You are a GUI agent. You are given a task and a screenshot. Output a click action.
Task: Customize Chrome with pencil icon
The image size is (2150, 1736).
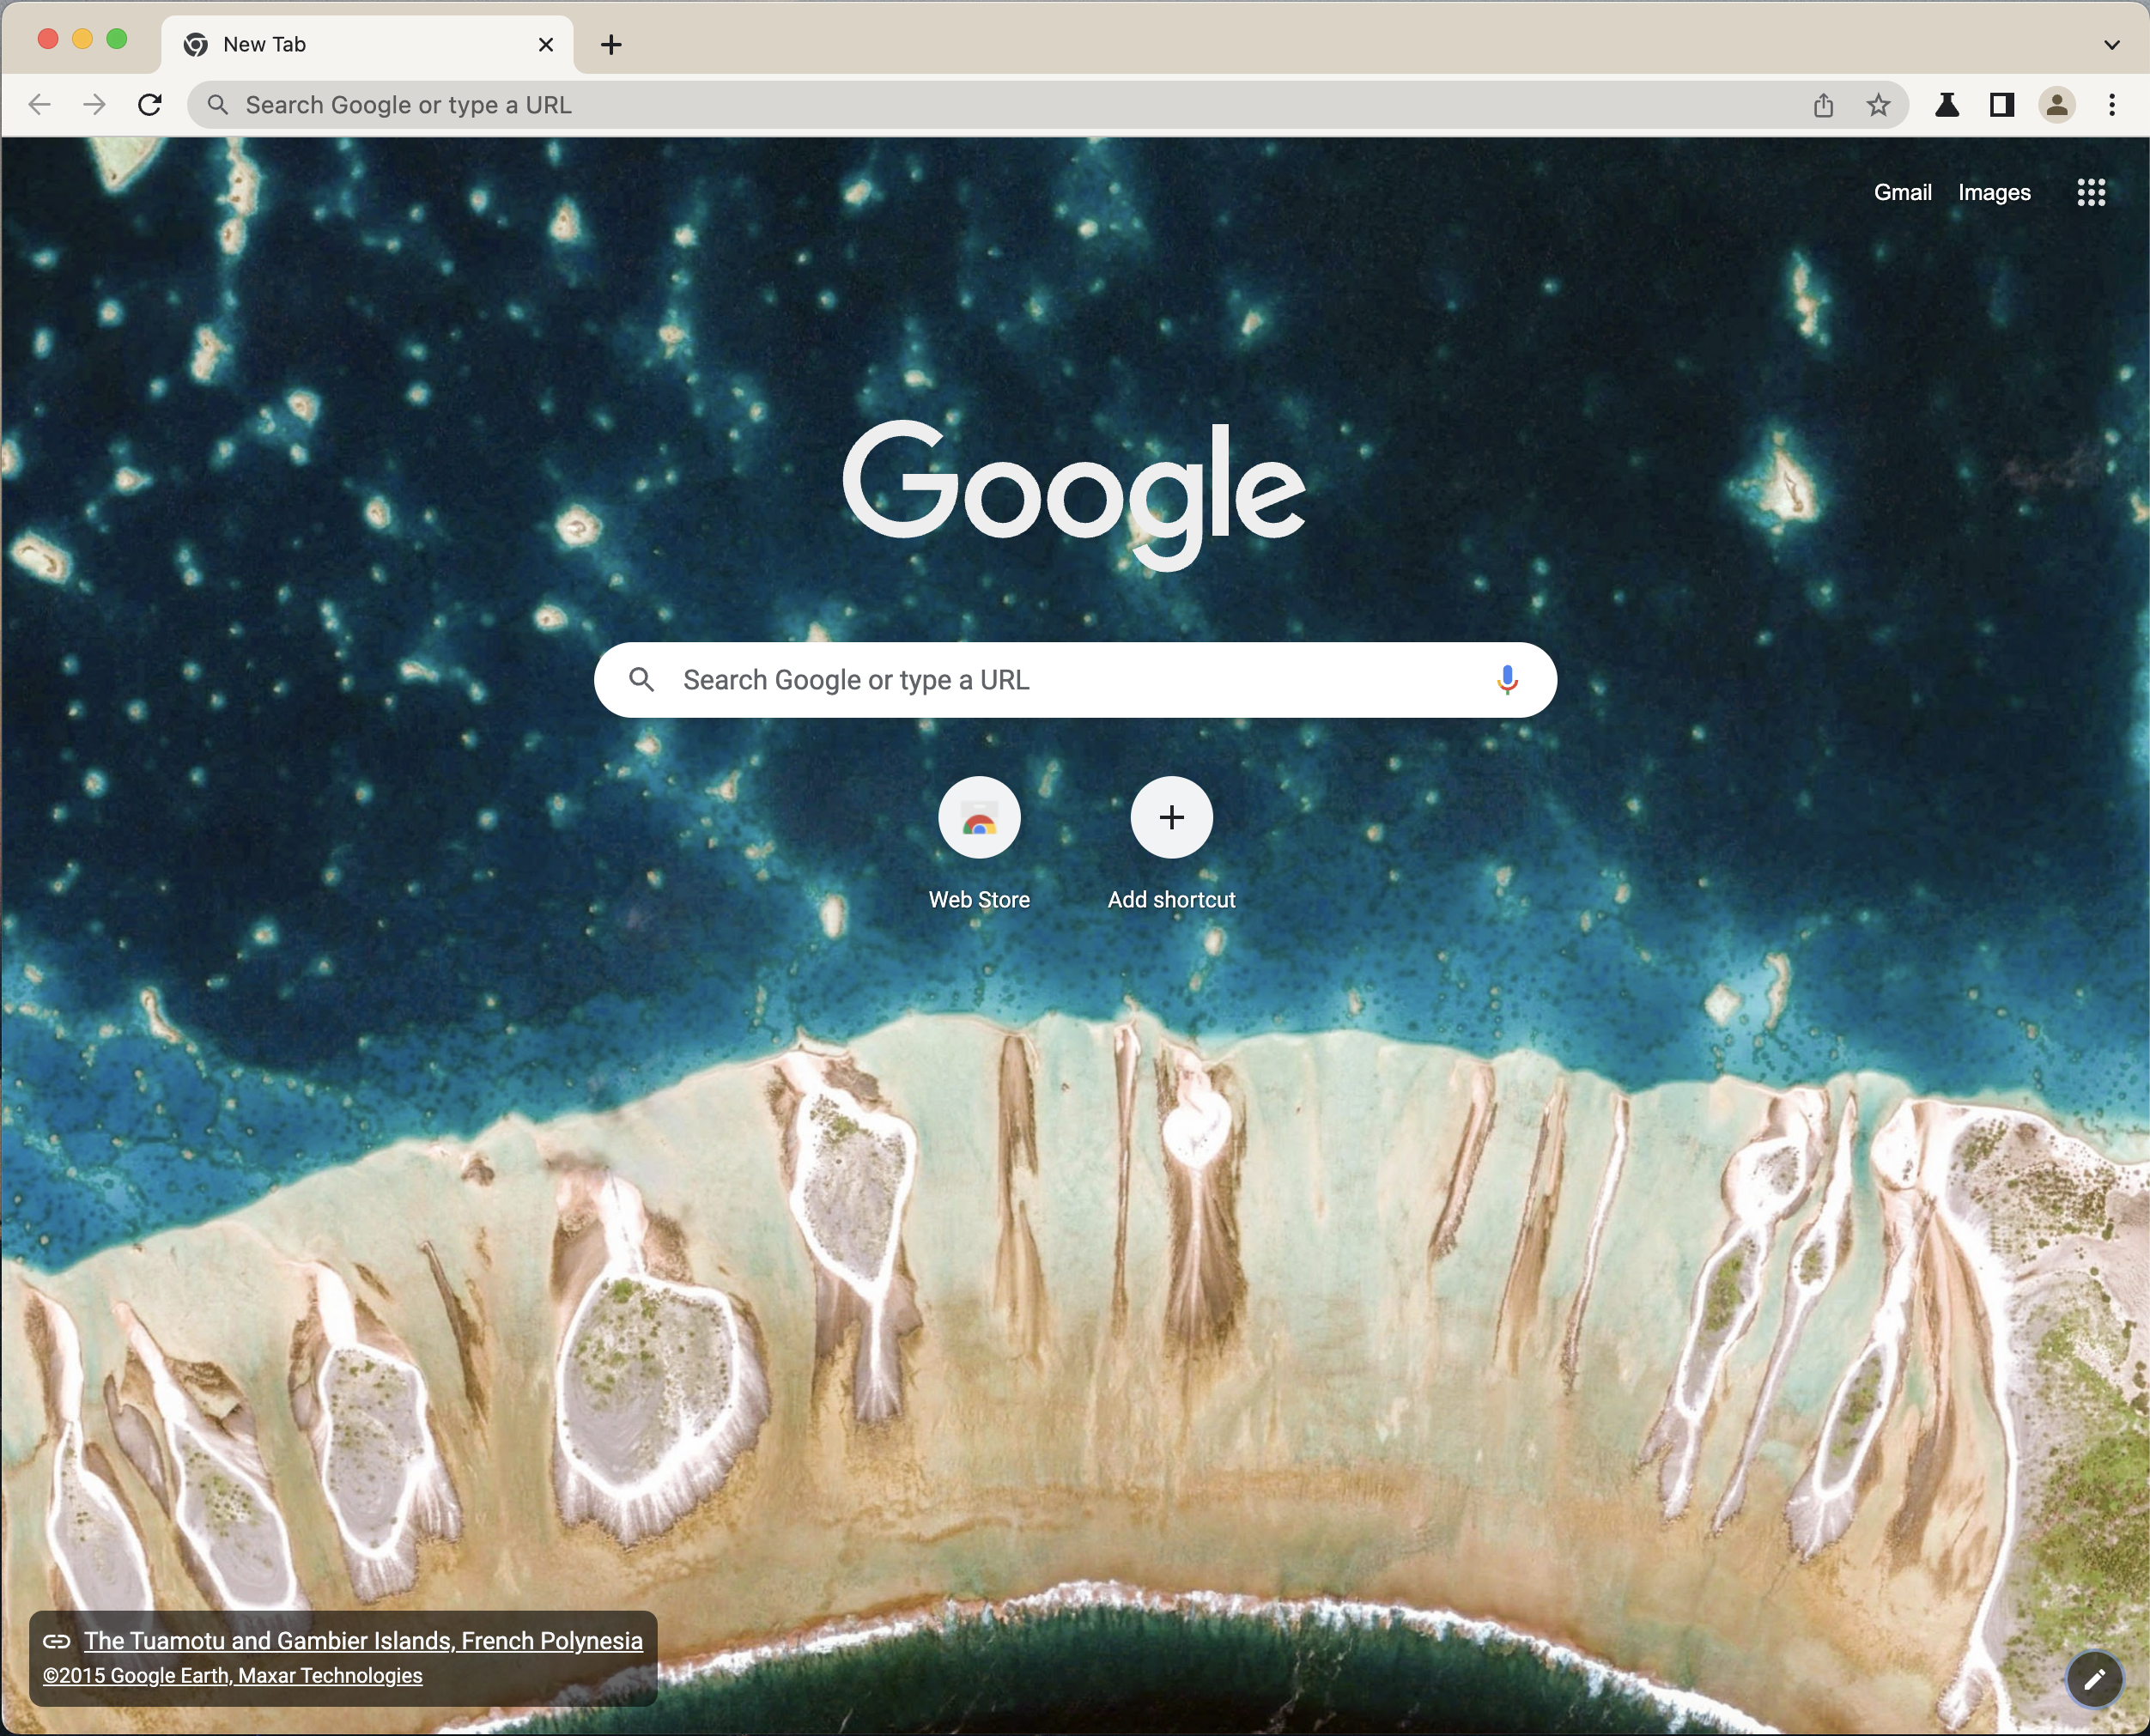(x=2094, y=1680)
